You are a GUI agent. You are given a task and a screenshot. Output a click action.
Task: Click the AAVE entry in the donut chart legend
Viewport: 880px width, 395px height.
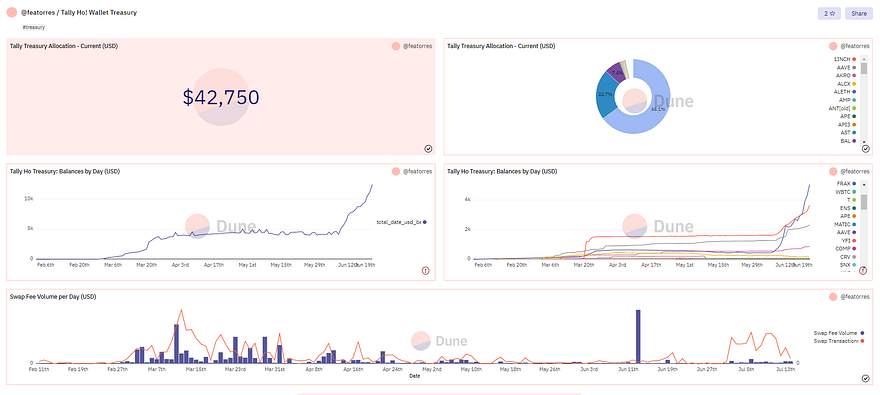click(x=846, y=67)
